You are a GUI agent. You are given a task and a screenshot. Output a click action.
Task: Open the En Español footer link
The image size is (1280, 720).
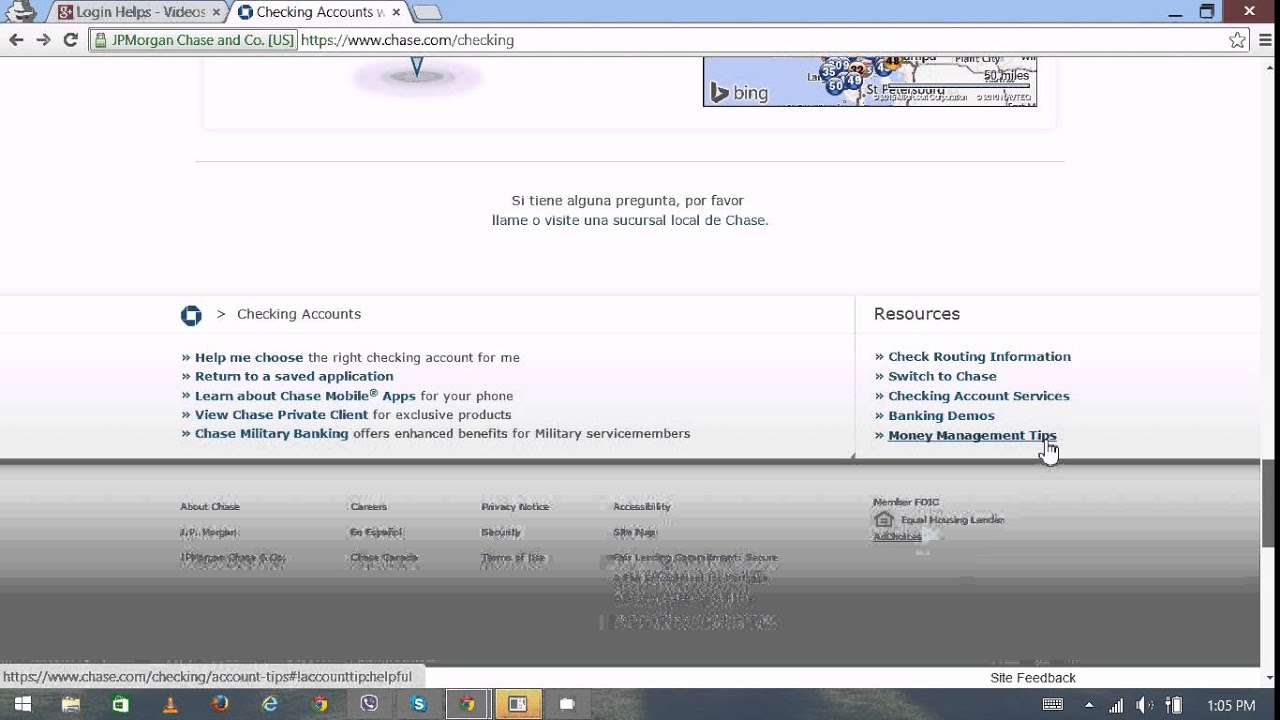coord(376,532)
